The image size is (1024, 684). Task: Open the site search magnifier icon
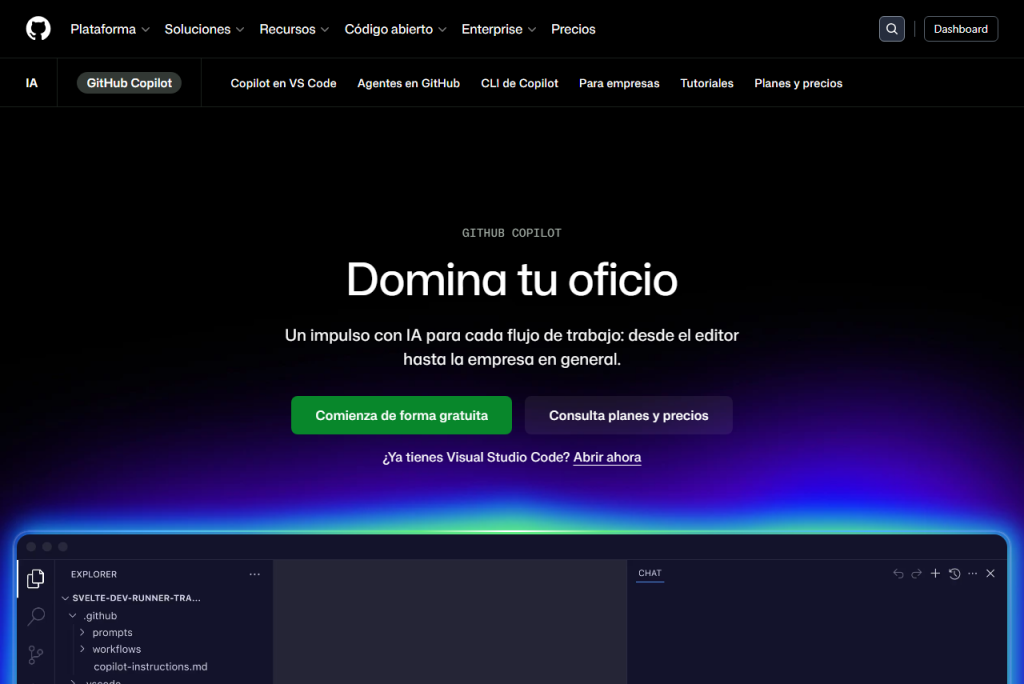tap(891, 28)
